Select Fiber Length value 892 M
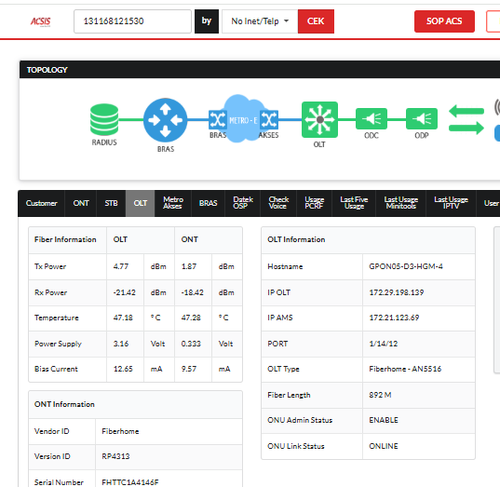500x487 pixels. point(380,395)
